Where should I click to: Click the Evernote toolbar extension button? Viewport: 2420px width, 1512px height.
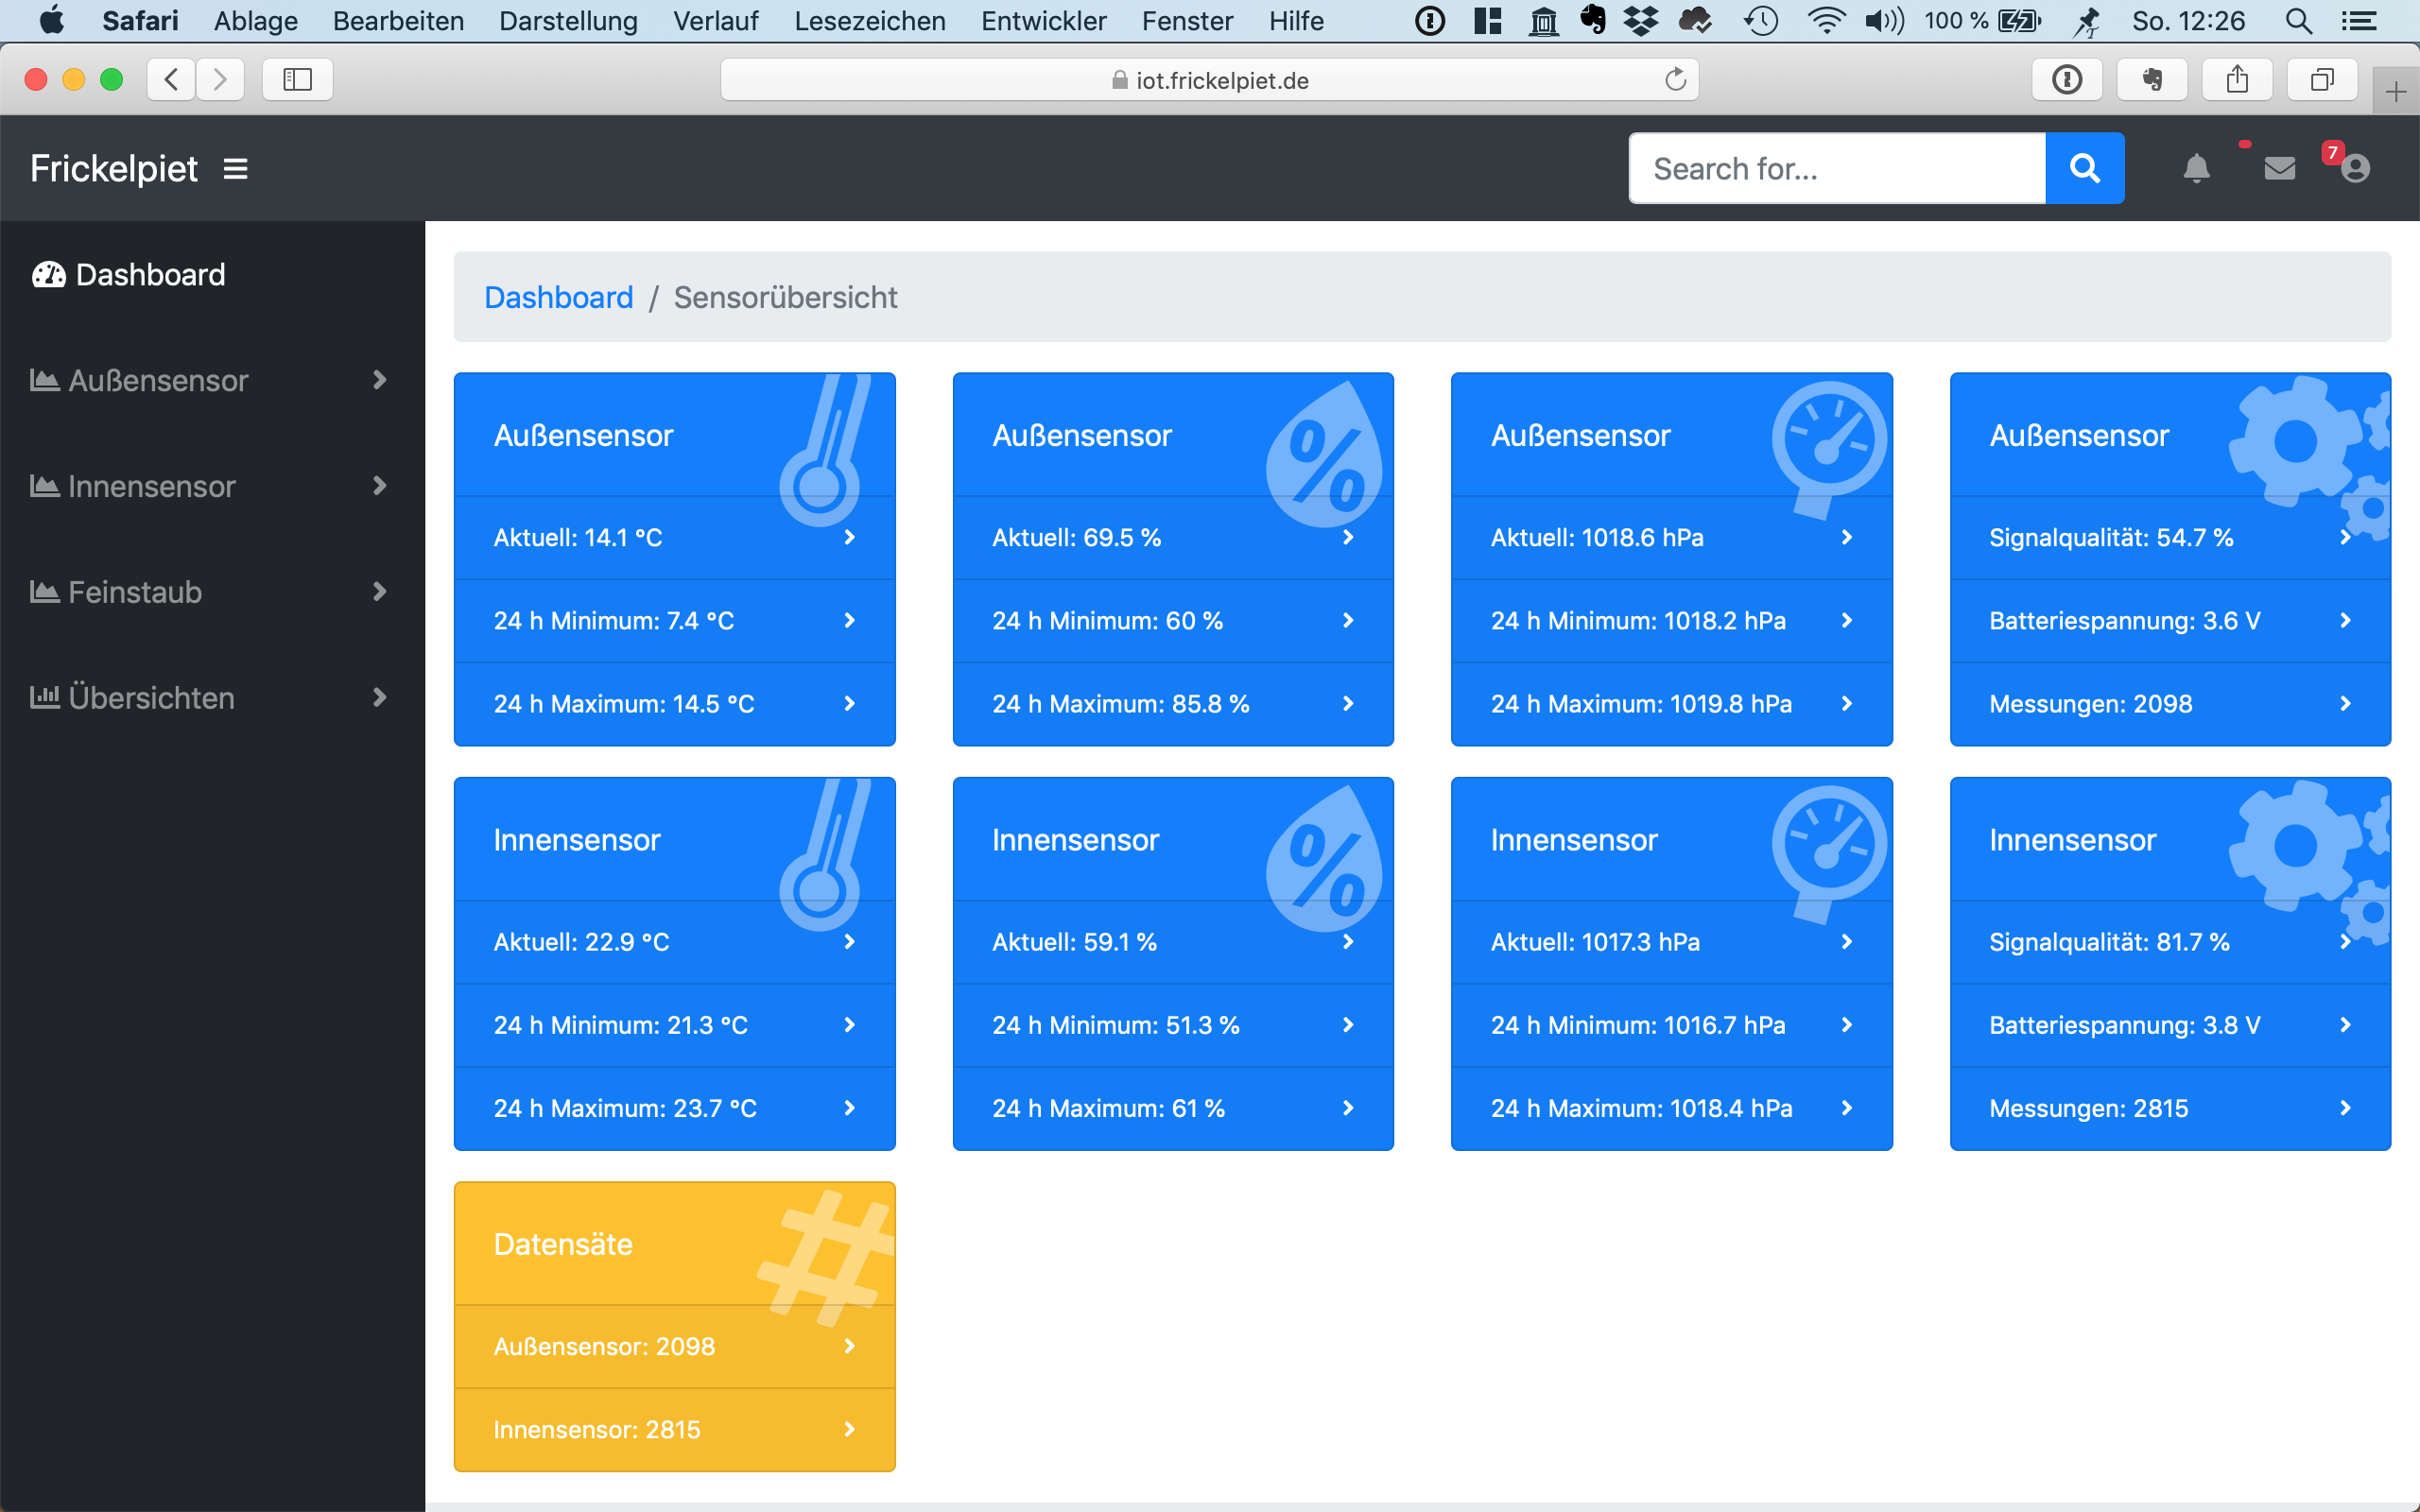(2152, 79)
